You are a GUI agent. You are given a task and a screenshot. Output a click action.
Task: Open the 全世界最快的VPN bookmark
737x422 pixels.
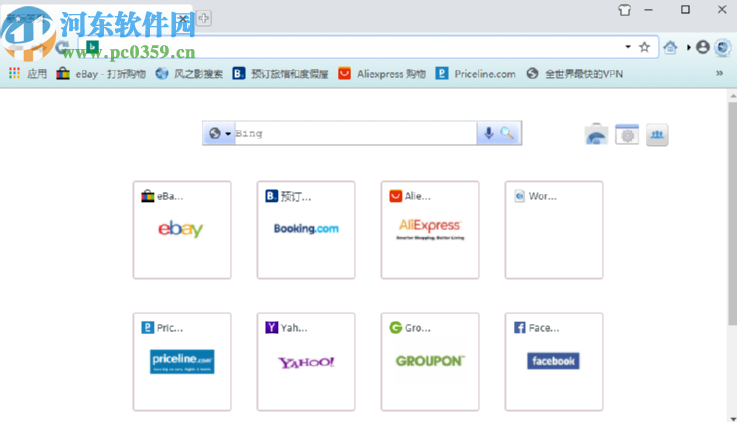(x=574, y=74)
